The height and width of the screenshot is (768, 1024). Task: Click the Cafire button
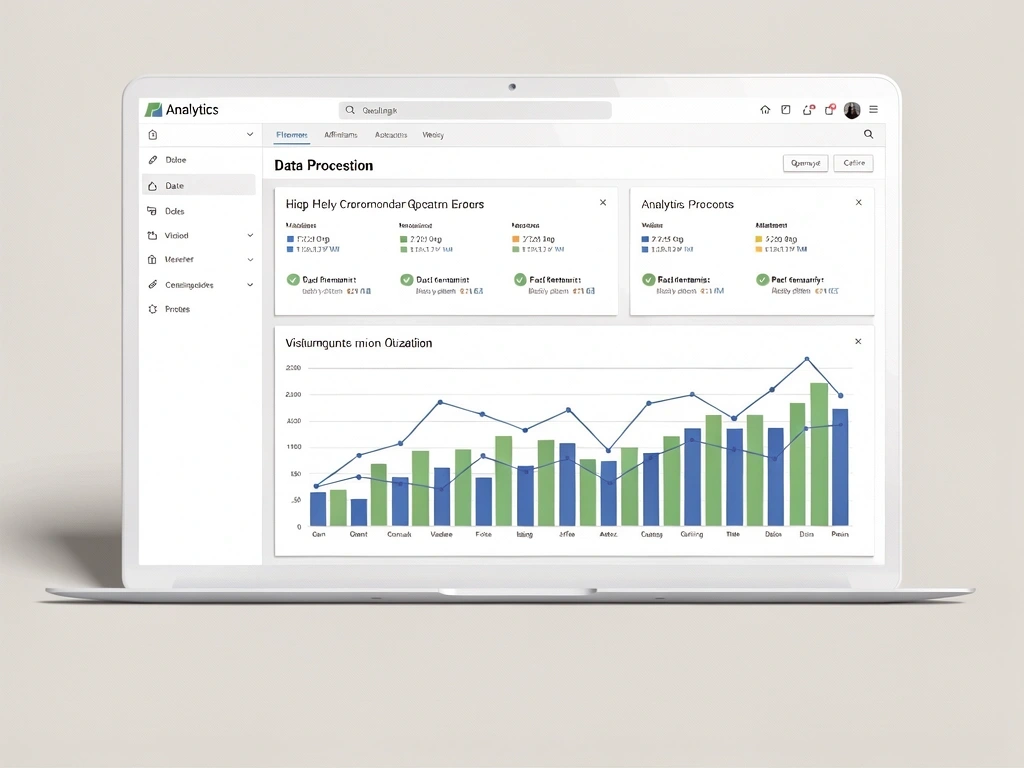853,162
